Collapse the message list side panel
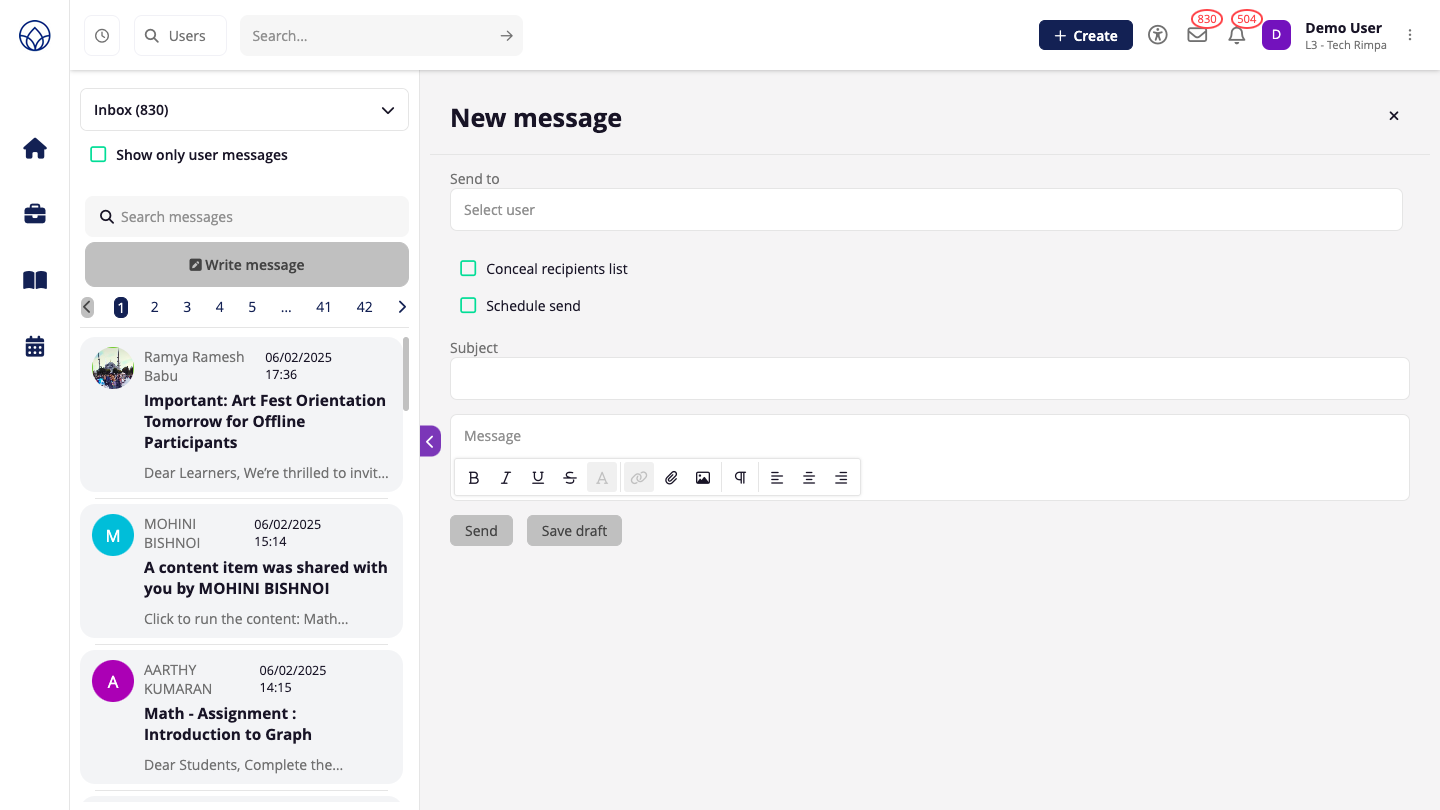Image resolution: width=1440 pixels, height=810 pixels. 430,441
